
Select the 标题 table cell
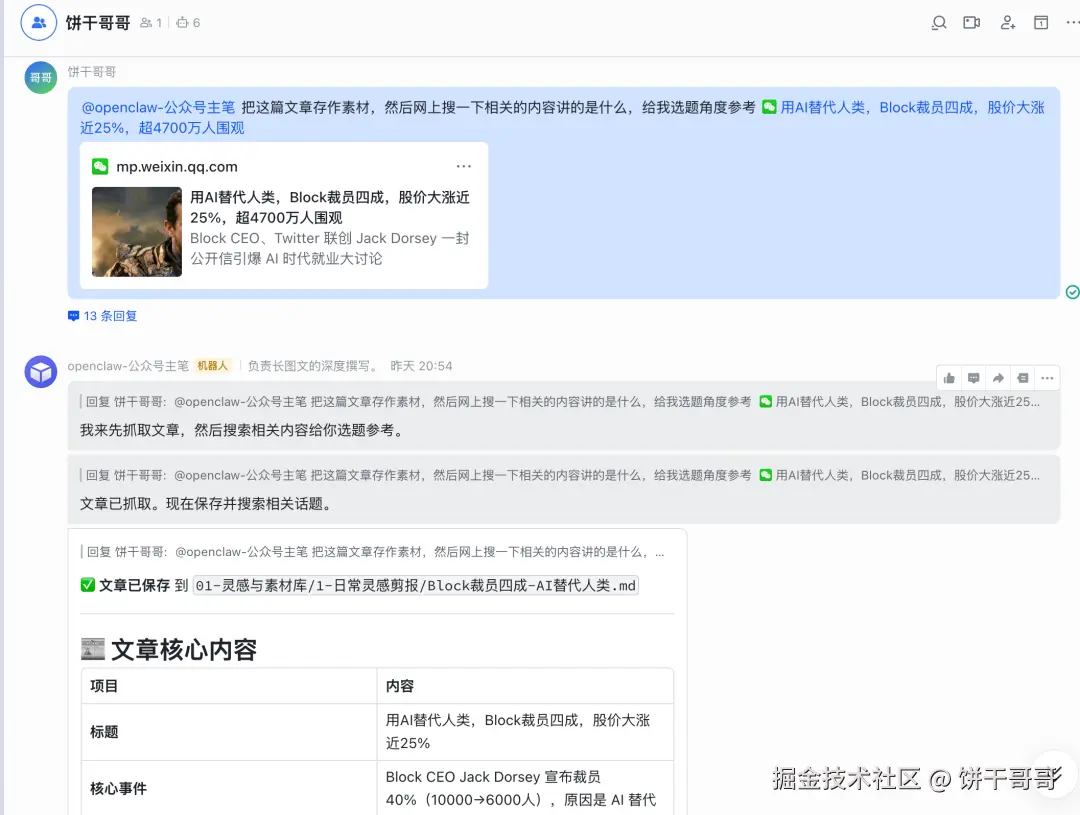(229, 732)
